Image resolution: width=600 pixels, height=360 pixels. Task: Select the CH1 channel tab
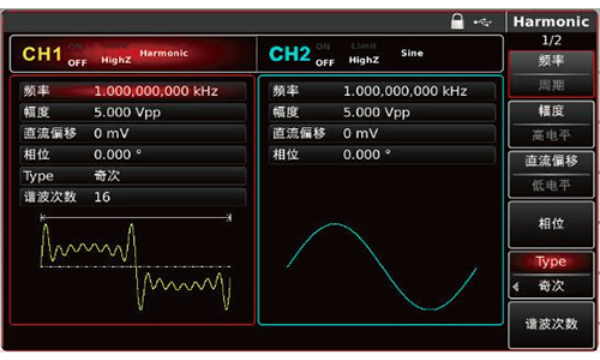tap(133, 54)
